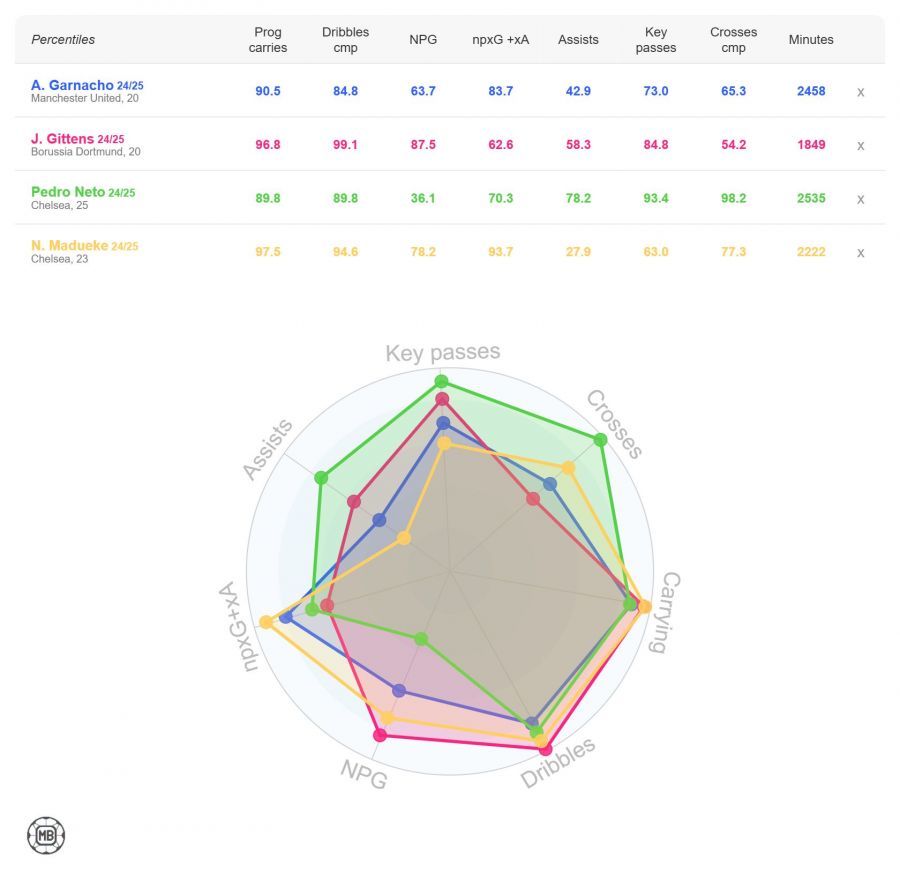Remove Pedro Neto row with its x

coord(860,199)
